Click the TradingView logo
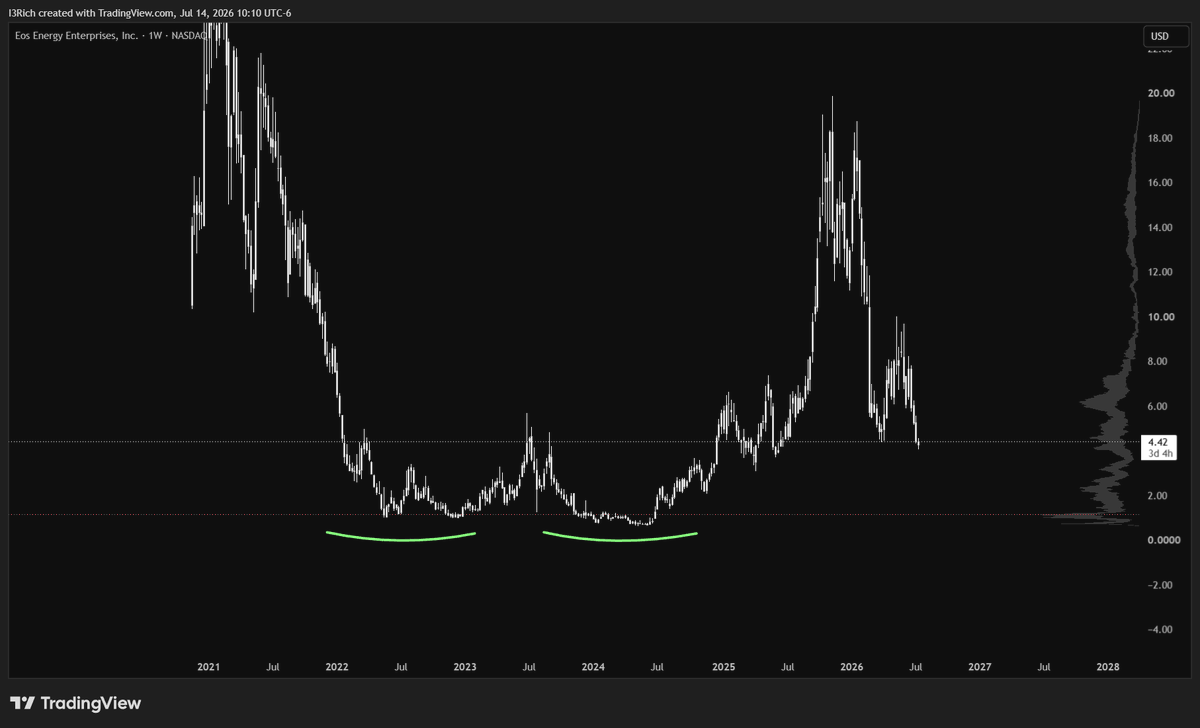 pos(75,703)
